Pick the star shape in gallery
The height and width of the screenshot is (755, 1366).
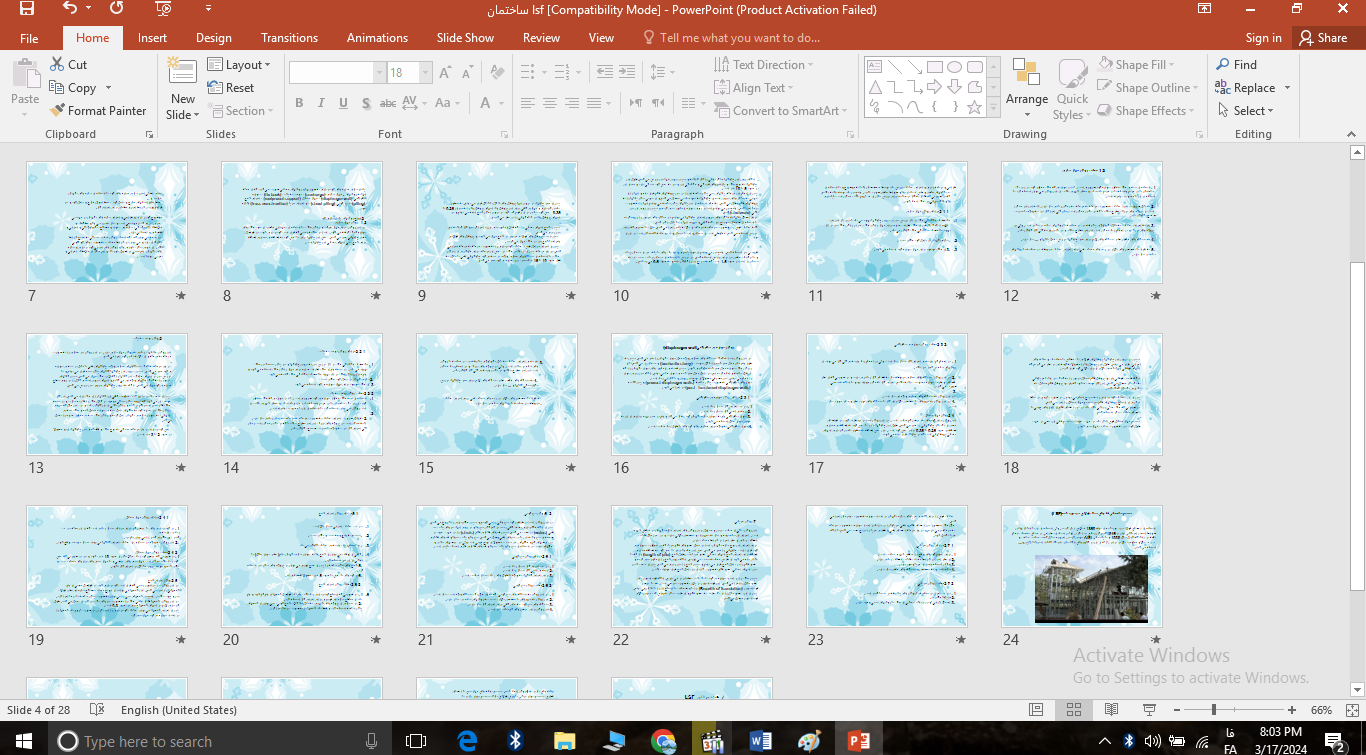[x=975, y=107]
